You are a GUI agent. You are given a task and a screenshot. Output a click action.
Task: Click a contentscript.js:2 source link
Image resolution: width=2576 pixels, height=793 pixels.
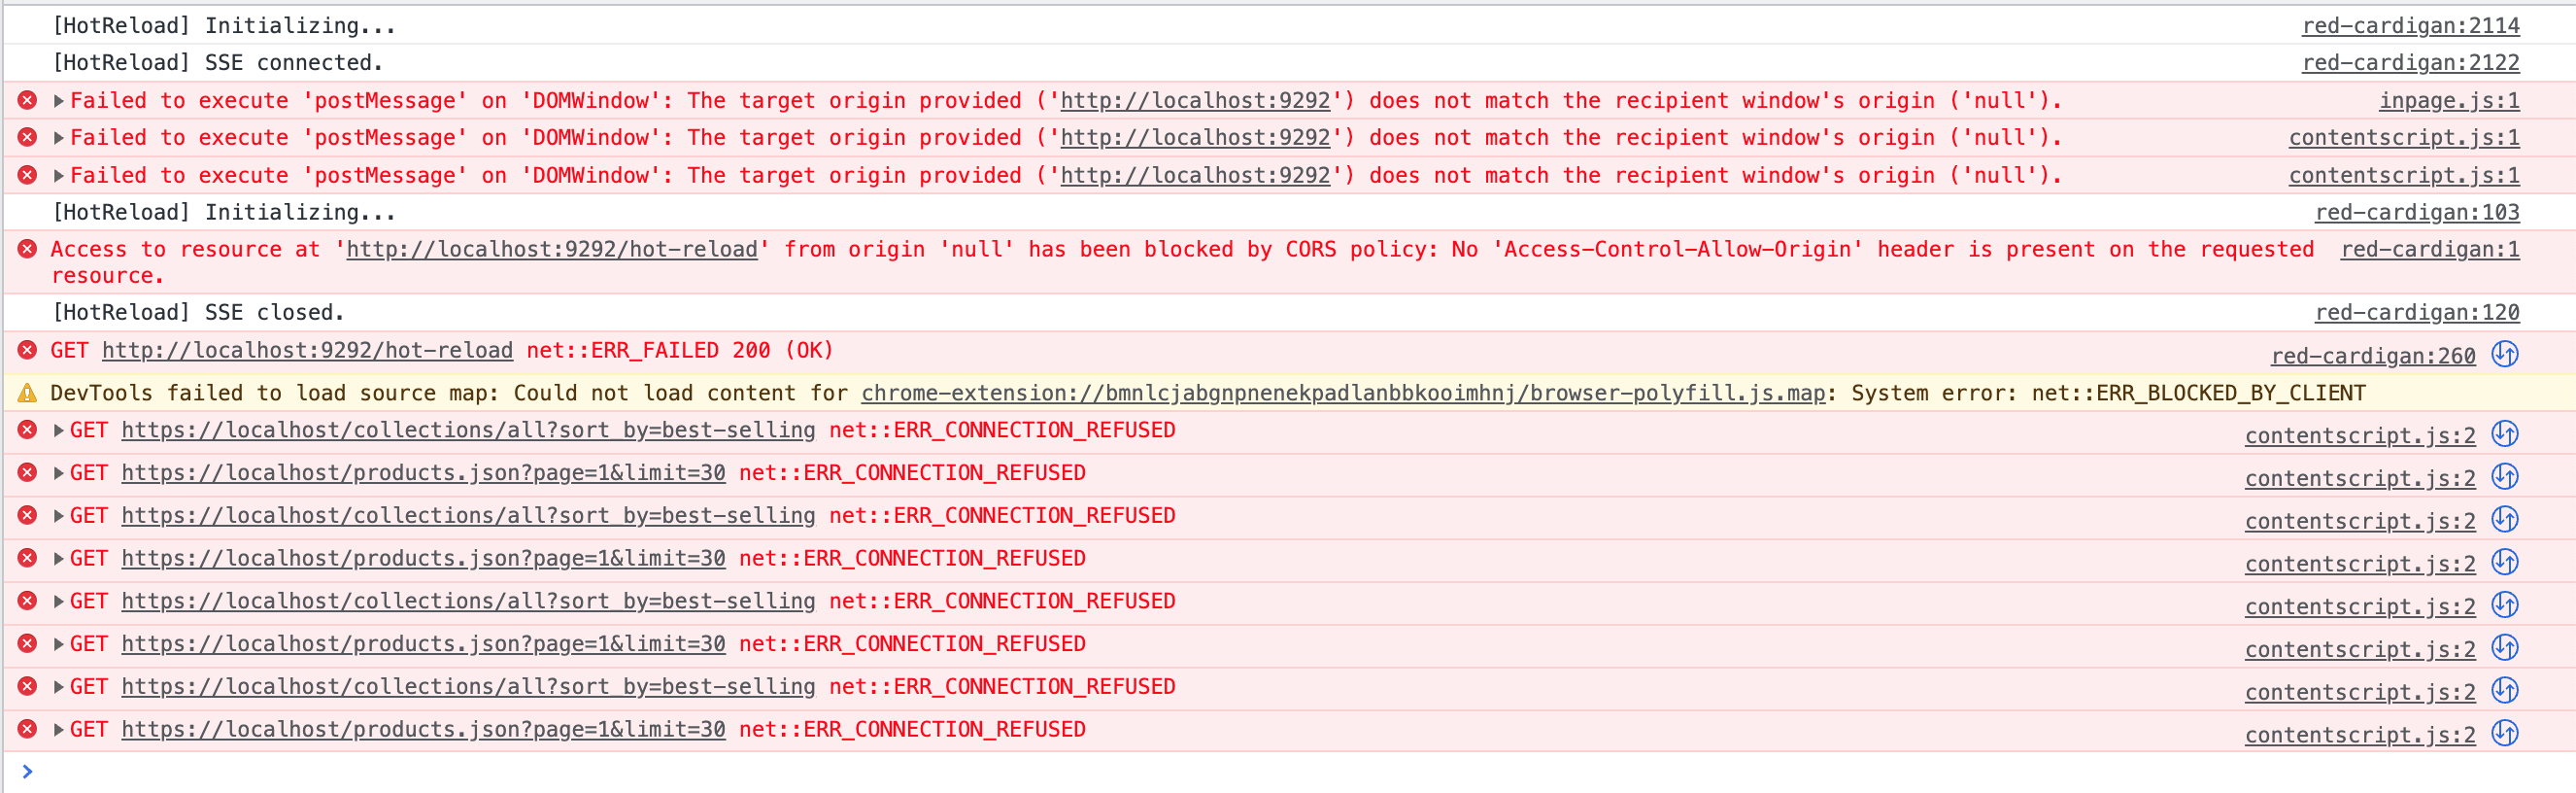click(x=2359, y=435)
